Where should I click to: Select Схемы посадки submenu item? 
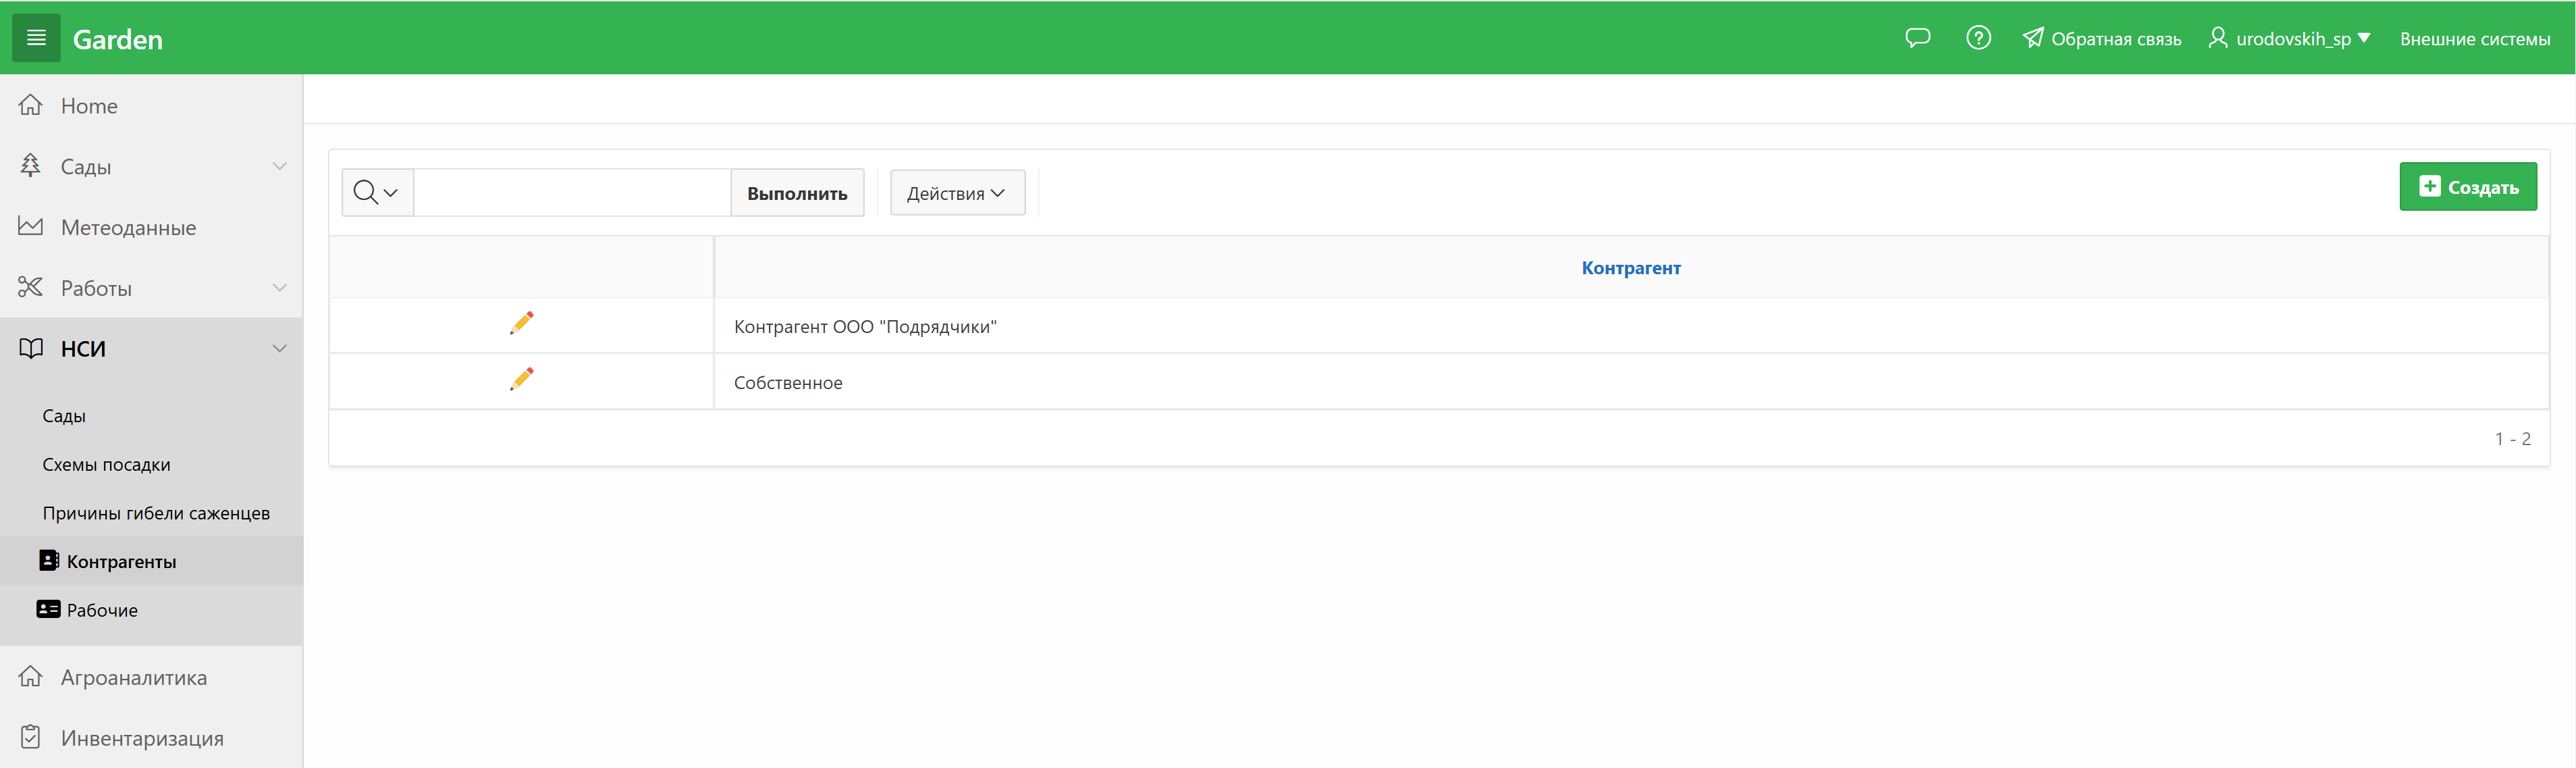106,464
